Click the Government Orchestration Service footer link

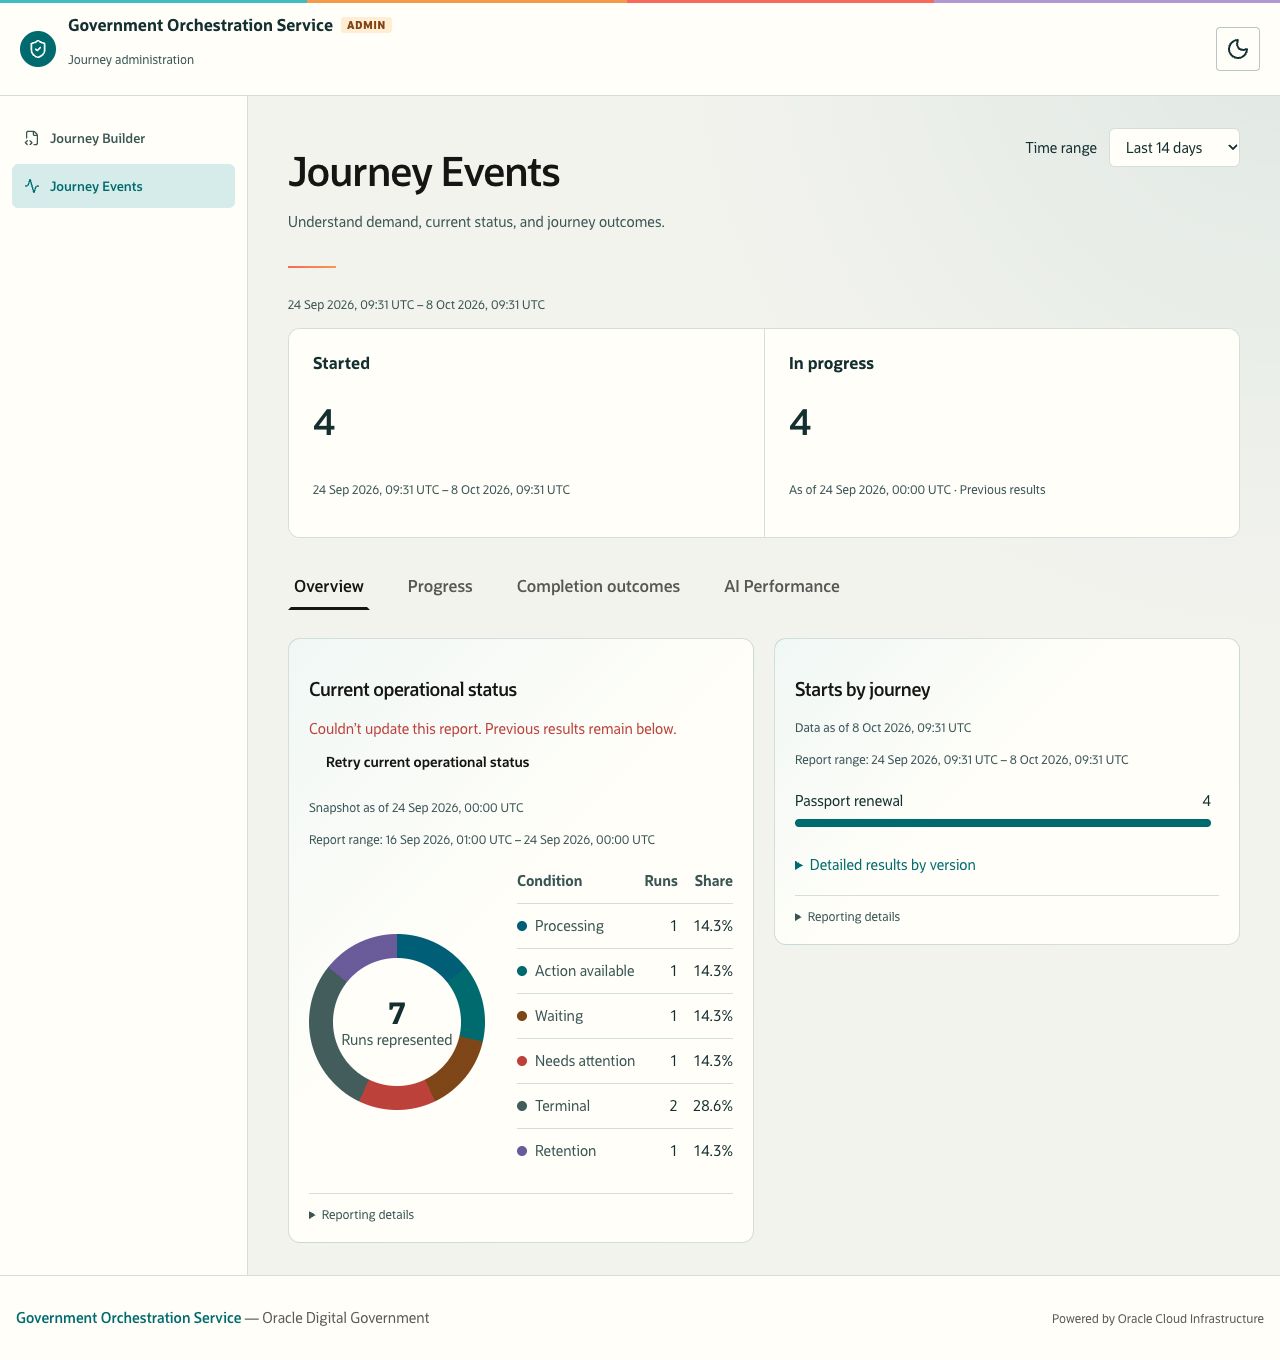pos(129,1318)
